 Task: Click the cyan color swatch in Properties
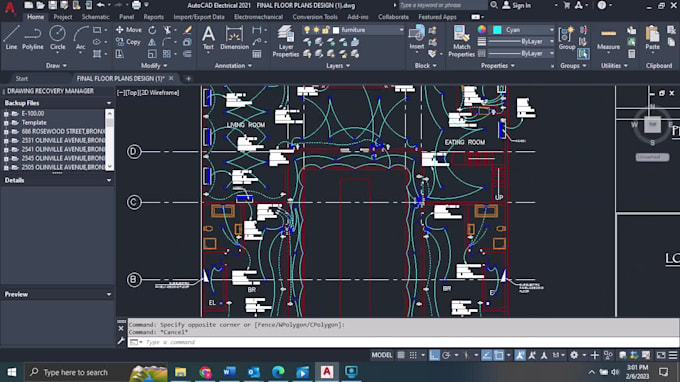click(497, 30)
